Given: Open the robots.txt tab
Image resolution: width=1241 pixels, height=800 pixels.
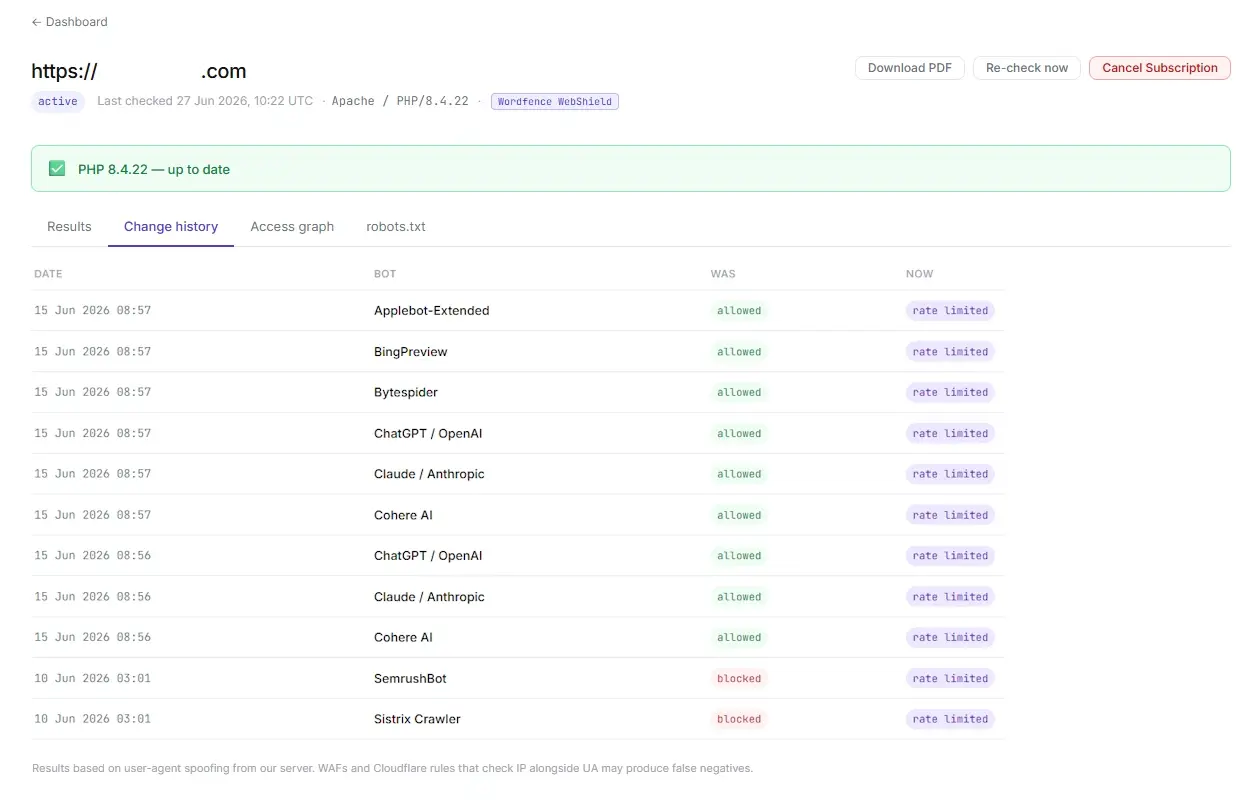Looking at the screenshot, I should [x=396, y=227].
